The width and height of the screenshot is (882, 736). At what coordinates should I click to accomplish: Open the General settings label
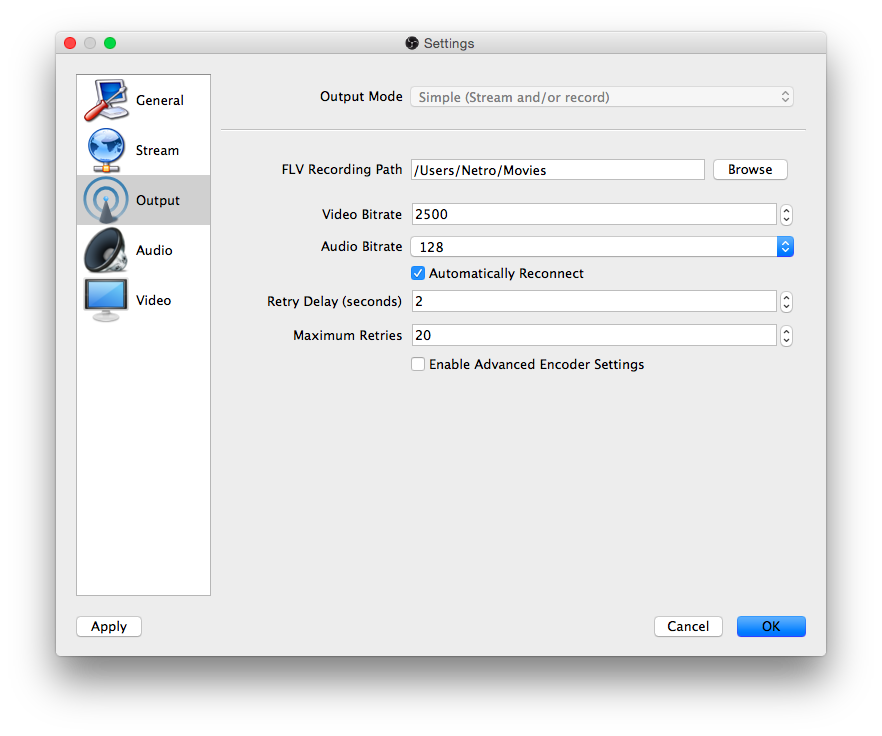tap(160, 100)
